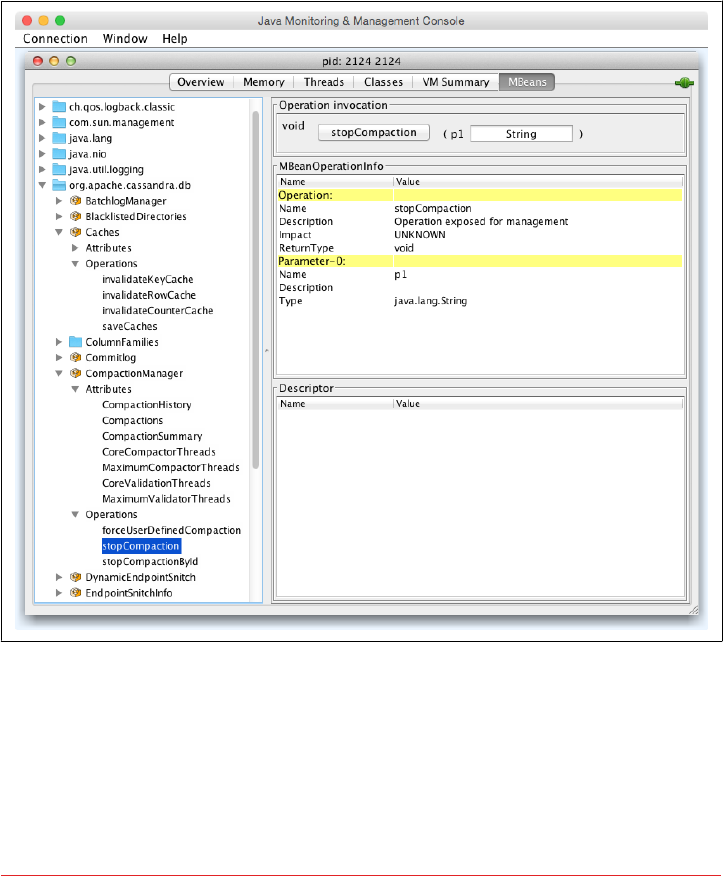The width and height of the screenshot is (723, 876).
Task: Click the BatchlogManager MBean icon
Action: click(x=75, y=201)
